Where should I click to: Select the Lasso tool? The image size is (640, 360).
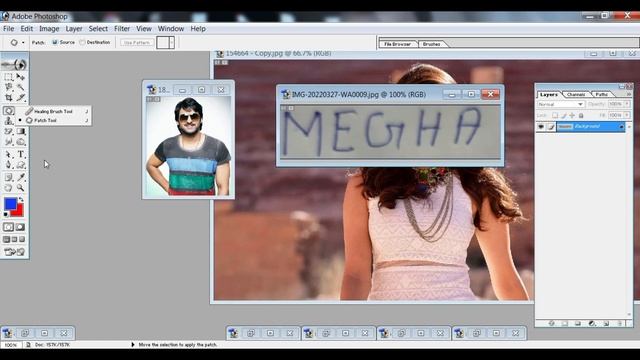(8, 87)
